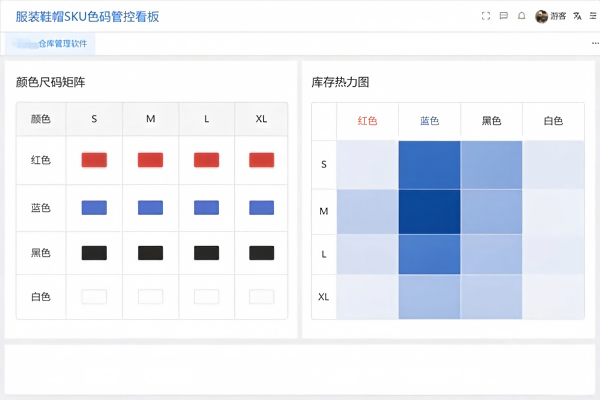Click heatmap cell for 白色 size S

tap(553, 165)
